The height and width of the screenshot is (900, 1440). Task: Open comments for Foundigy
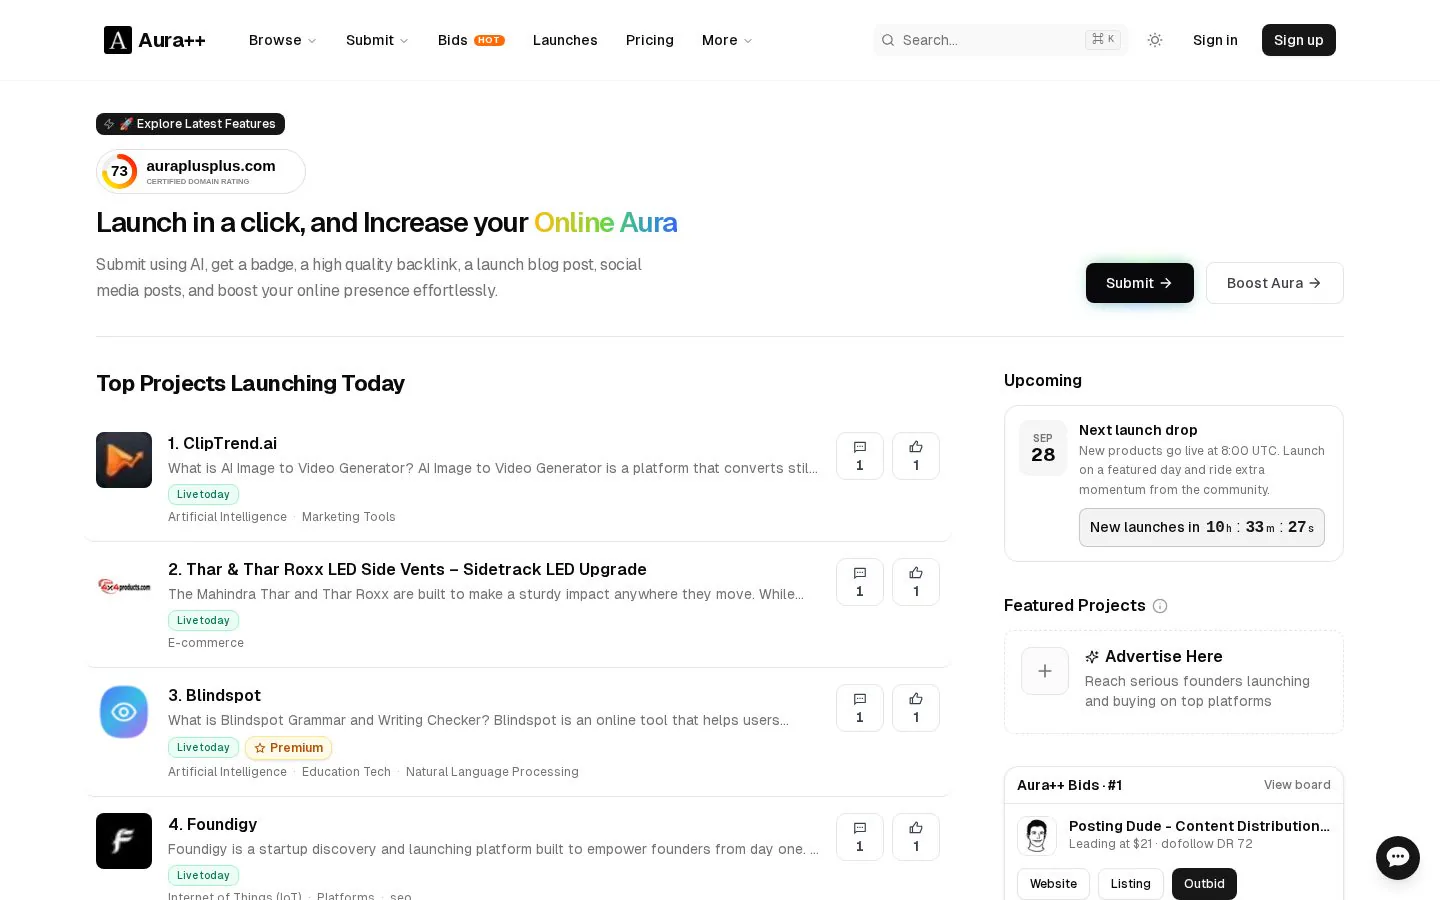(860, 837)
